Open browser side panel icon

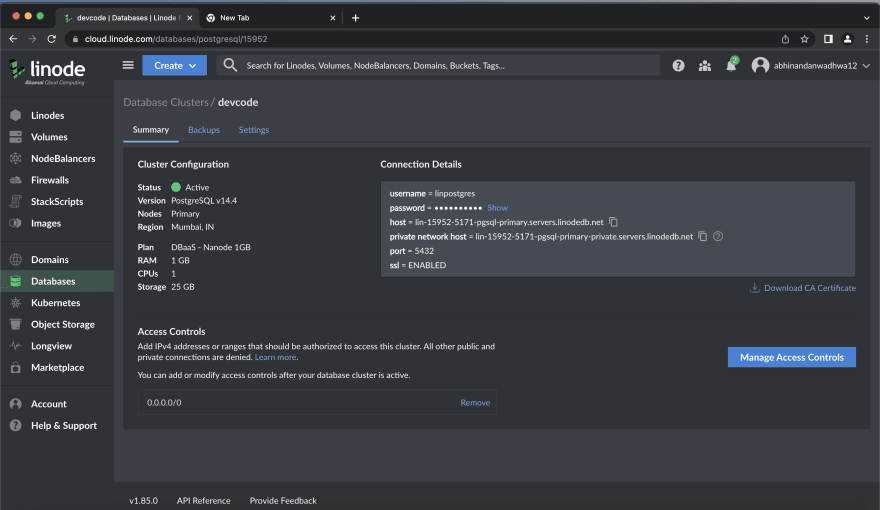click(x=828, y=39)
